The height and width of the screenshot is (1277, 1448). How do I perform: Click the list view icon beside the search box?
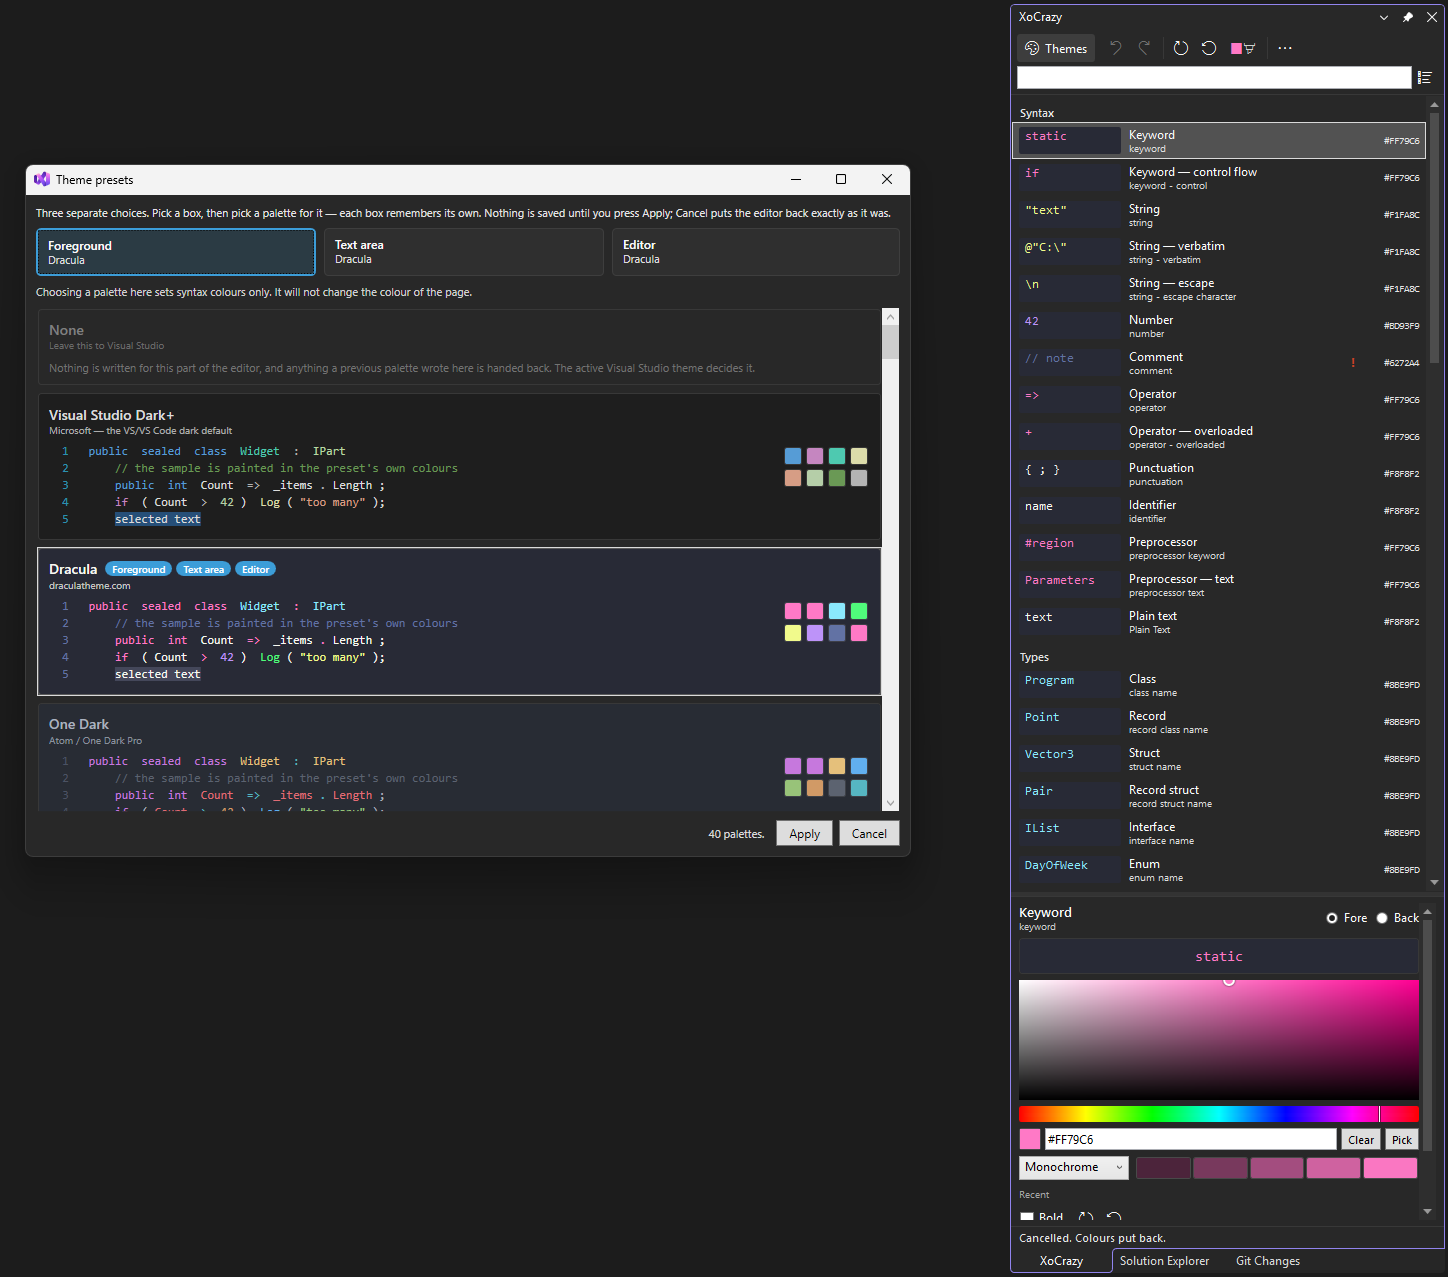tap(1425, 78)
